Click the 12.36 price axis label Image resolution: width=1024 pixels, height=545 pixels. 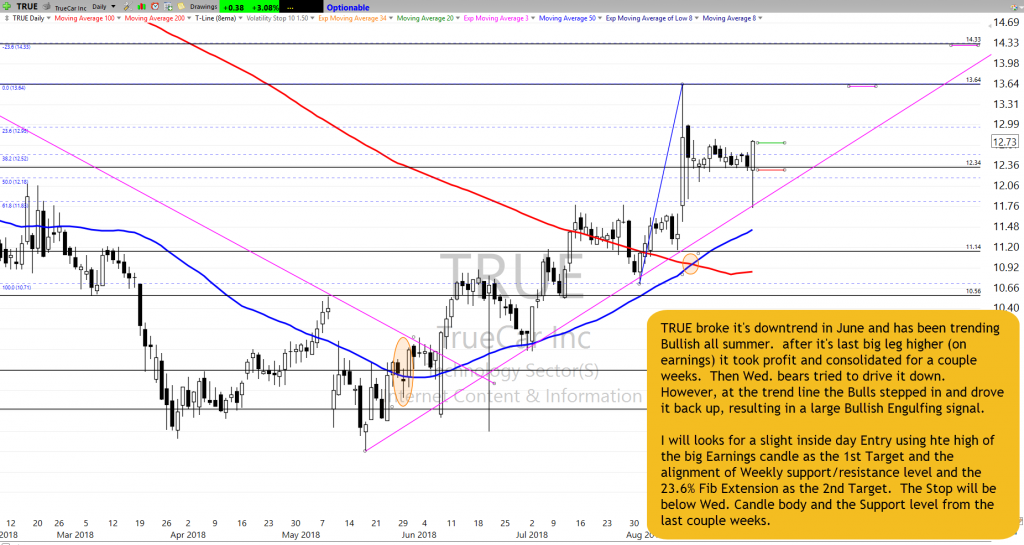coord(1006,165)
